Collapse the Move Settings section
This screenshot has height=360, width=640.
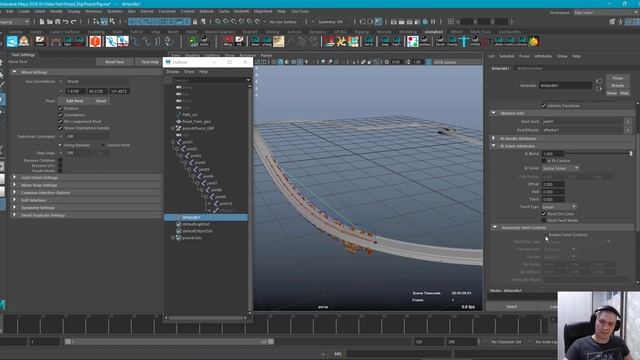[15, 72]
